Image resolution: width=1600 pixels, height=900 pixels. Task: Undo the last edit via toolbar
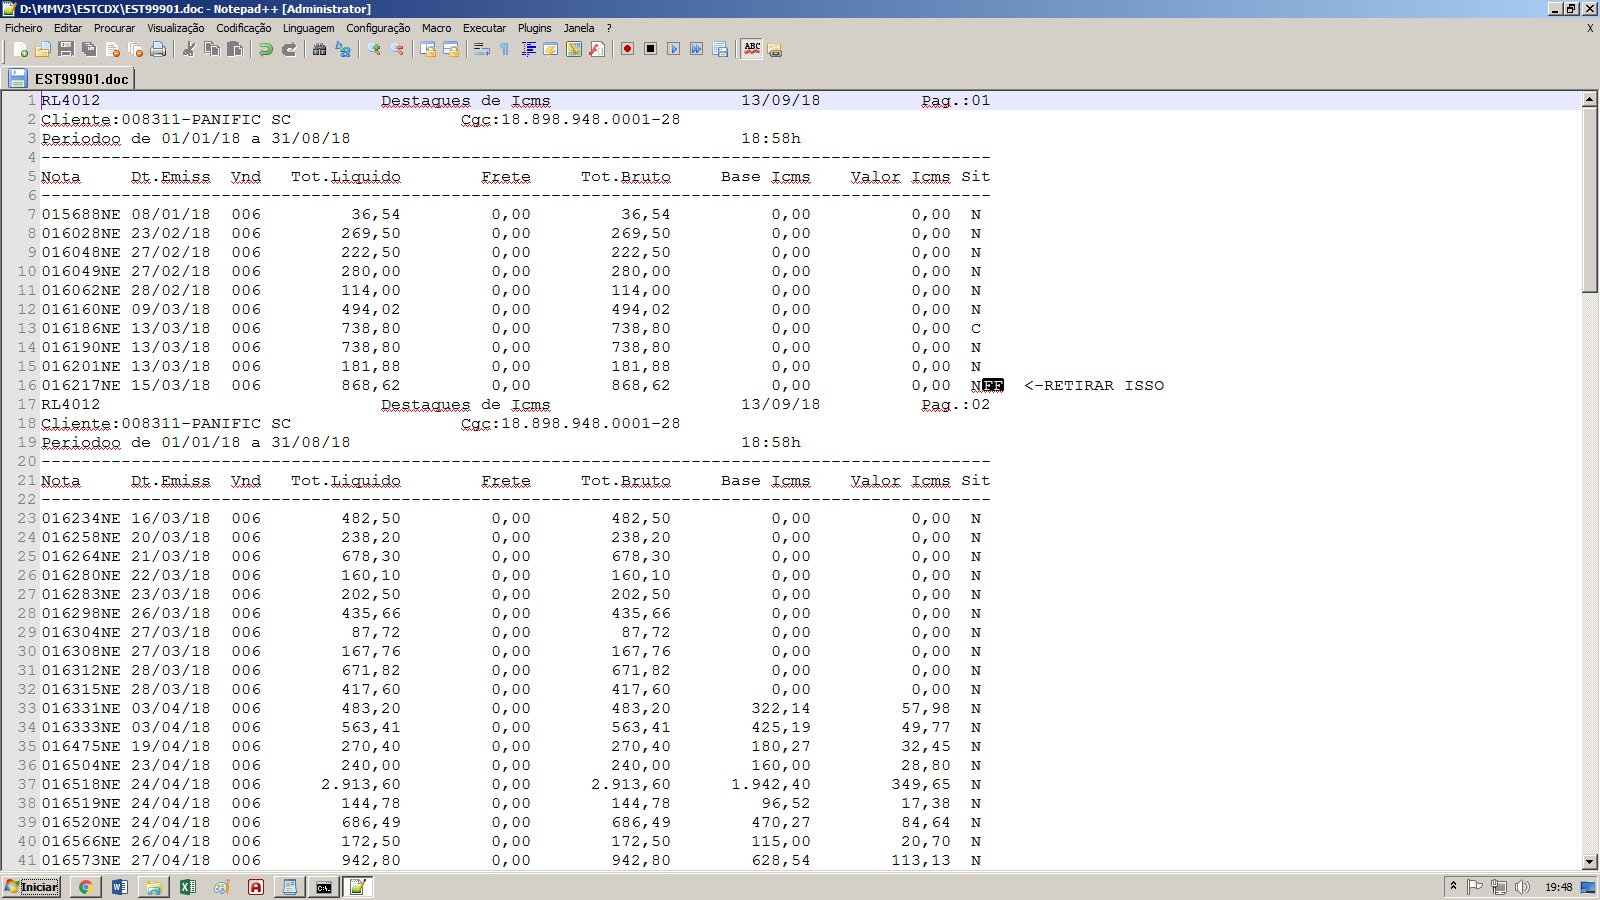(x=266, y=49)
